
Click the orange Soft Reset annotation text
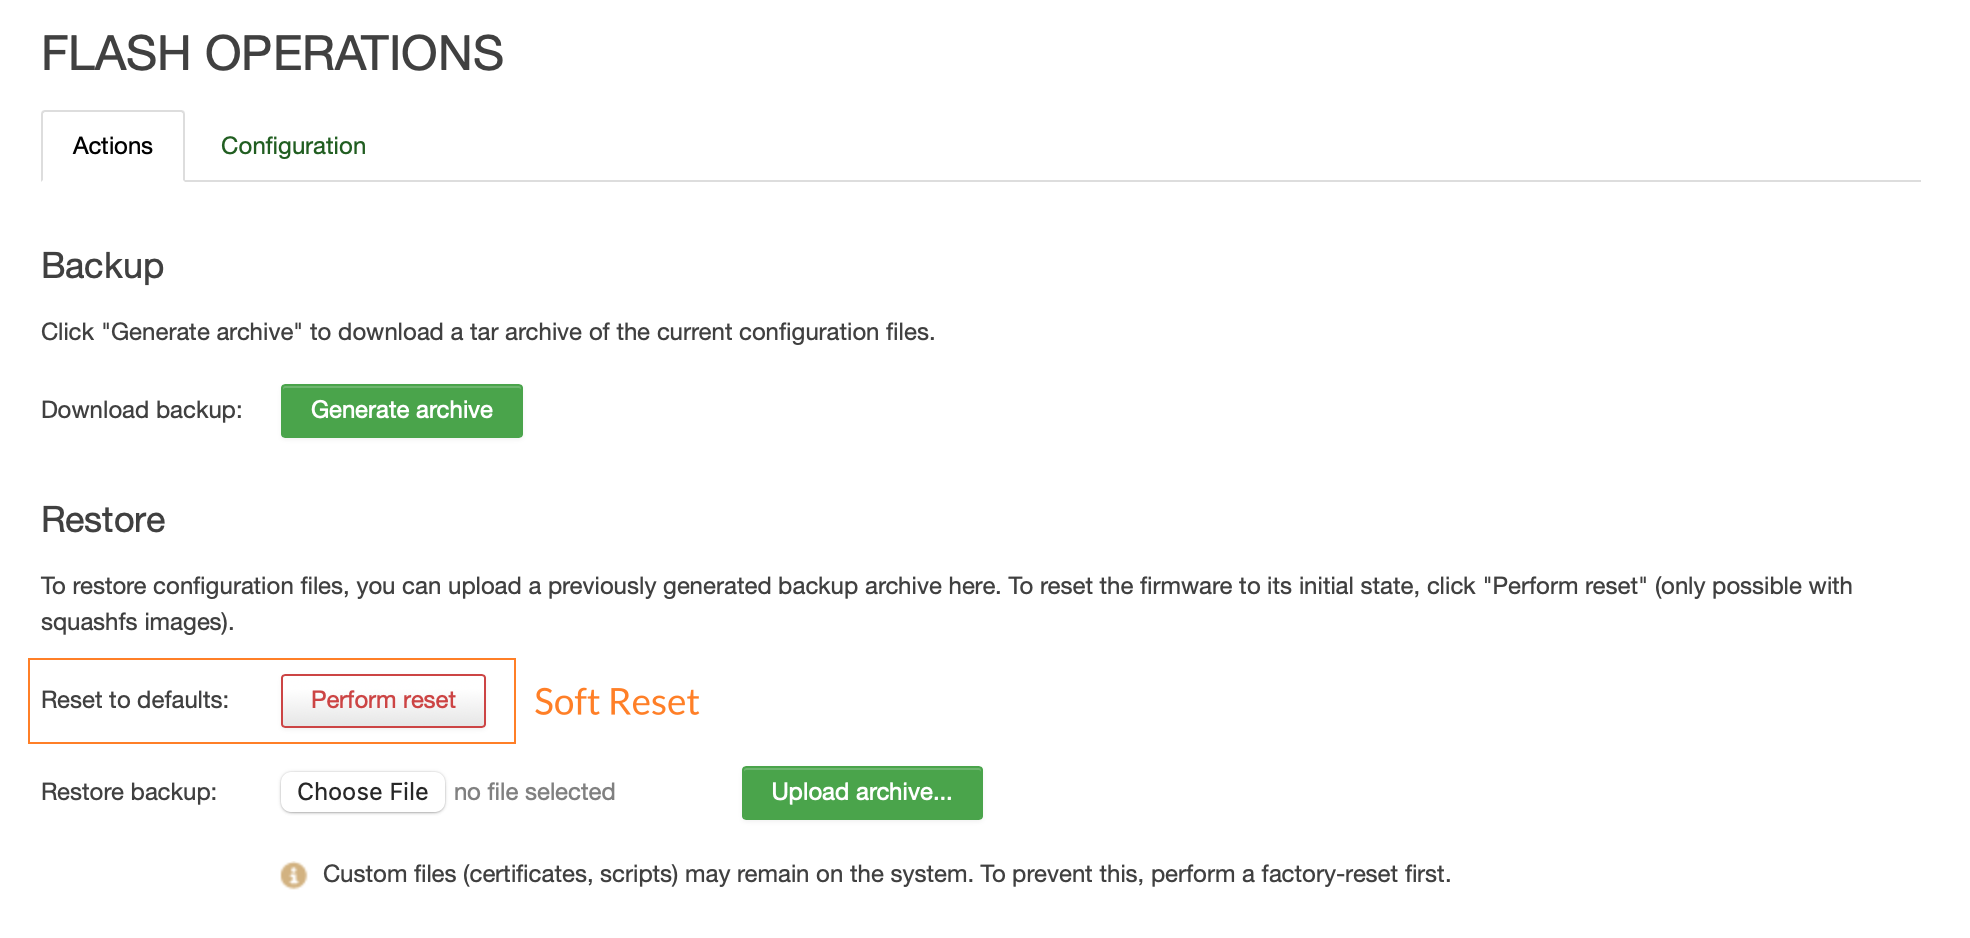(616, 702)
